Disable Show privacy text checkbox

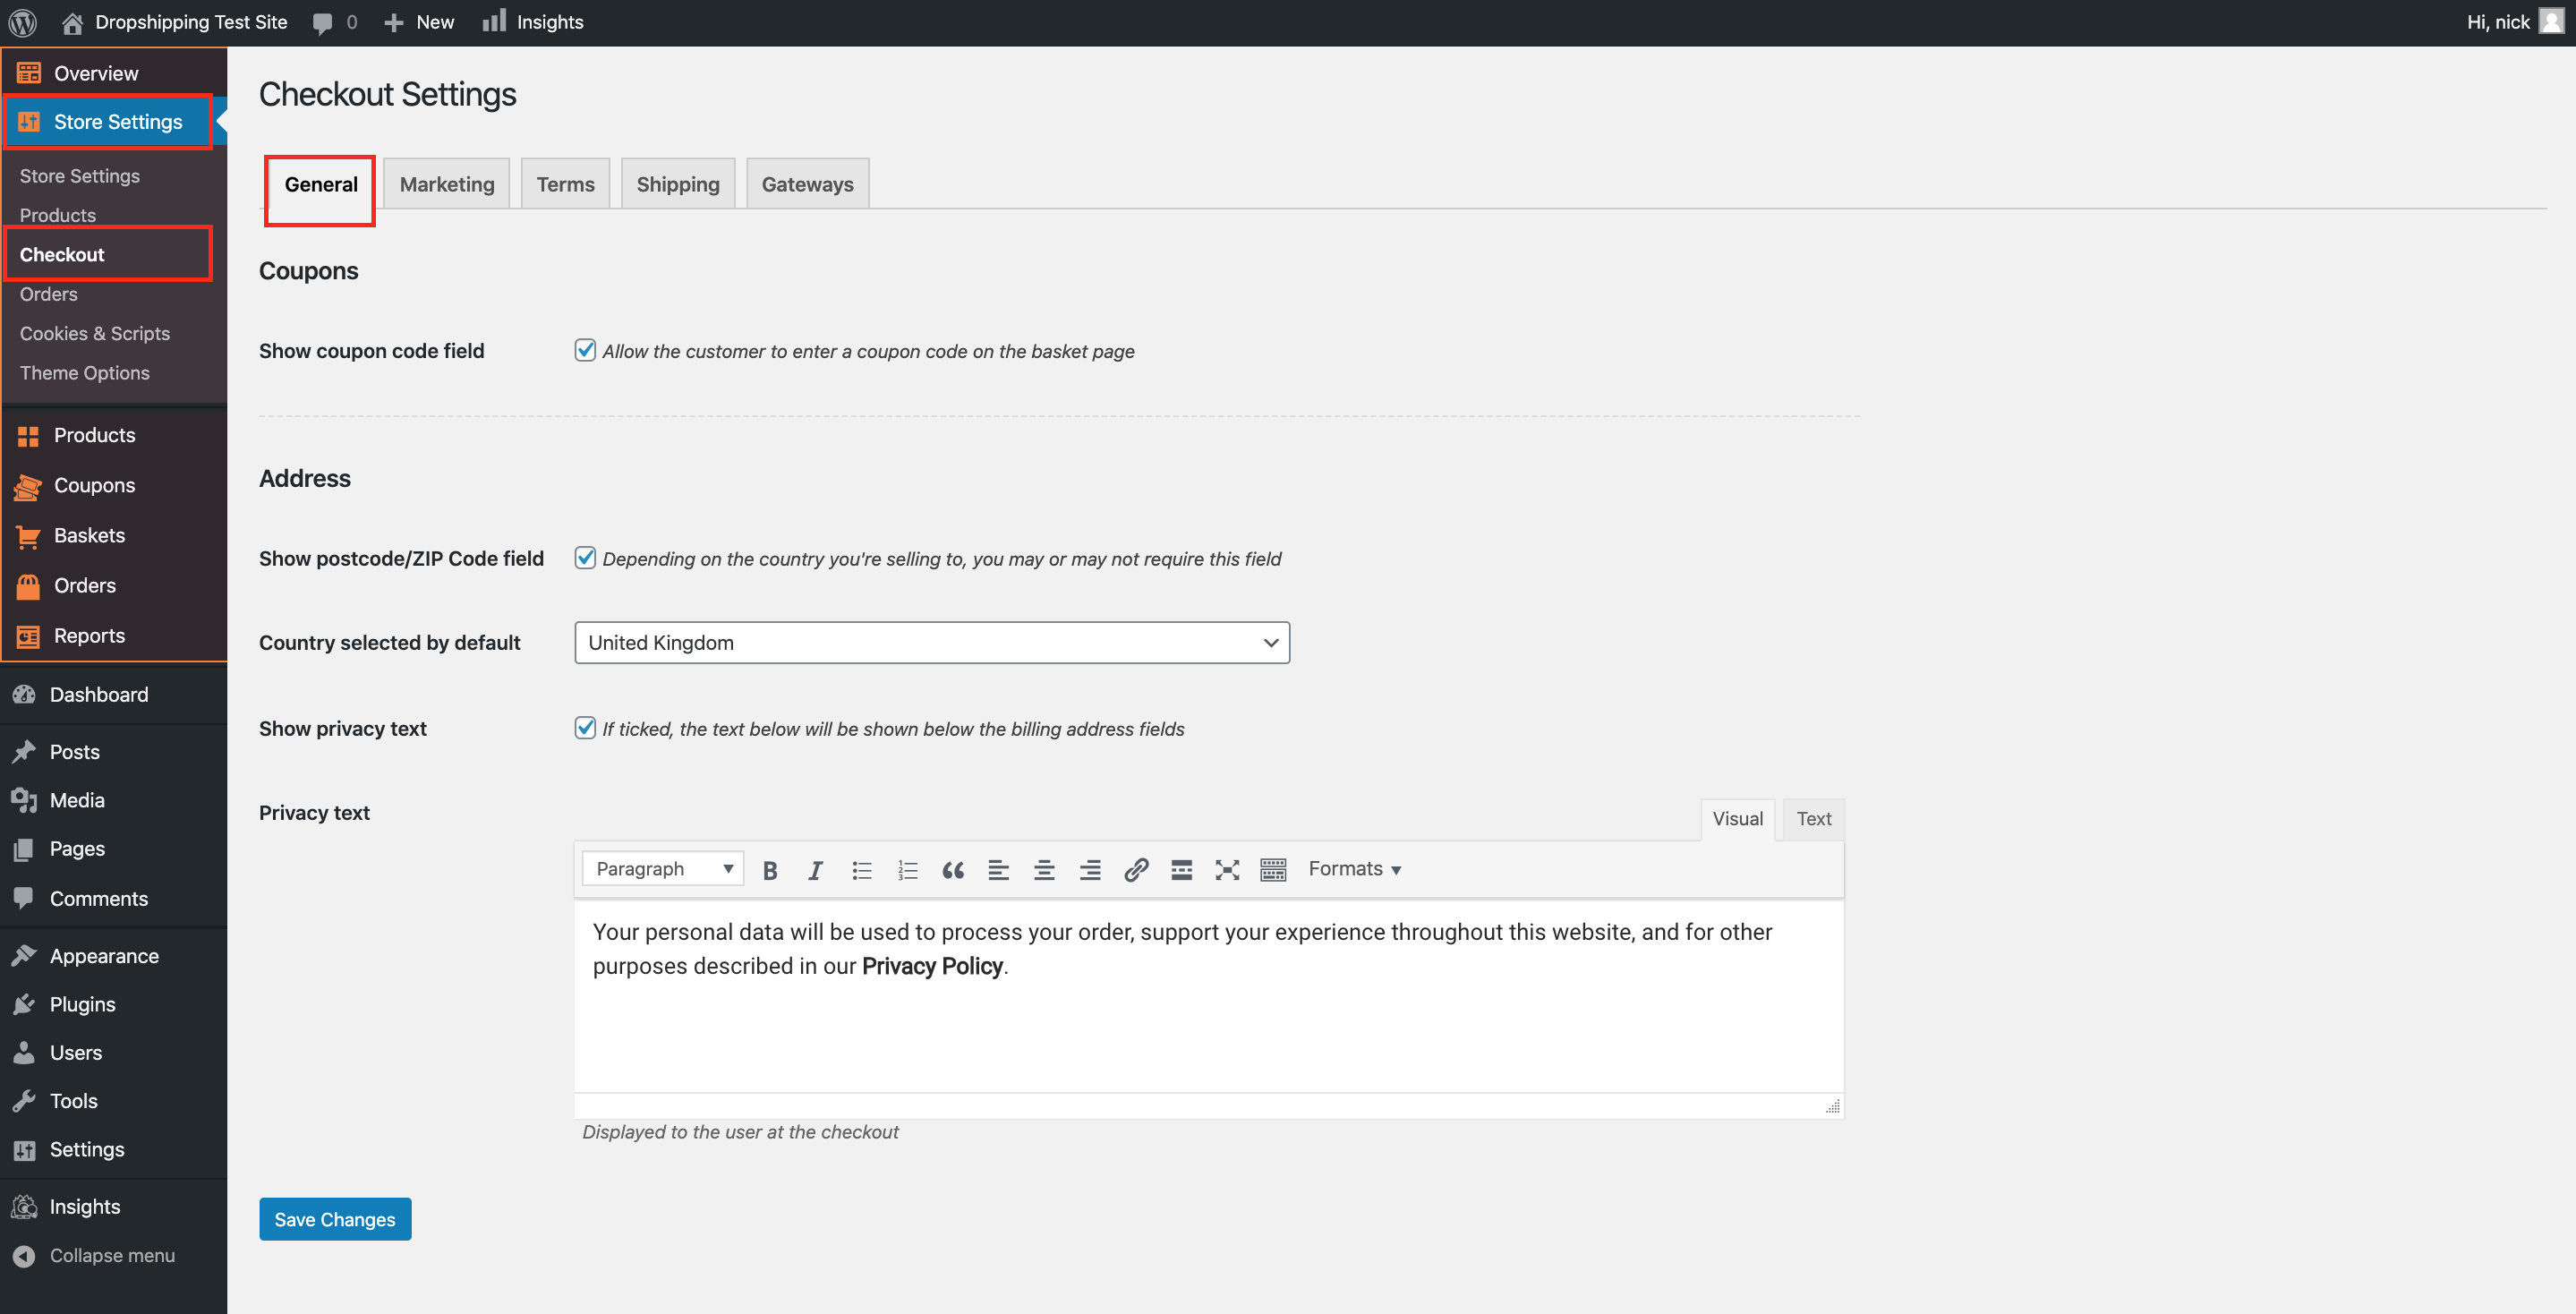[585, 728]
